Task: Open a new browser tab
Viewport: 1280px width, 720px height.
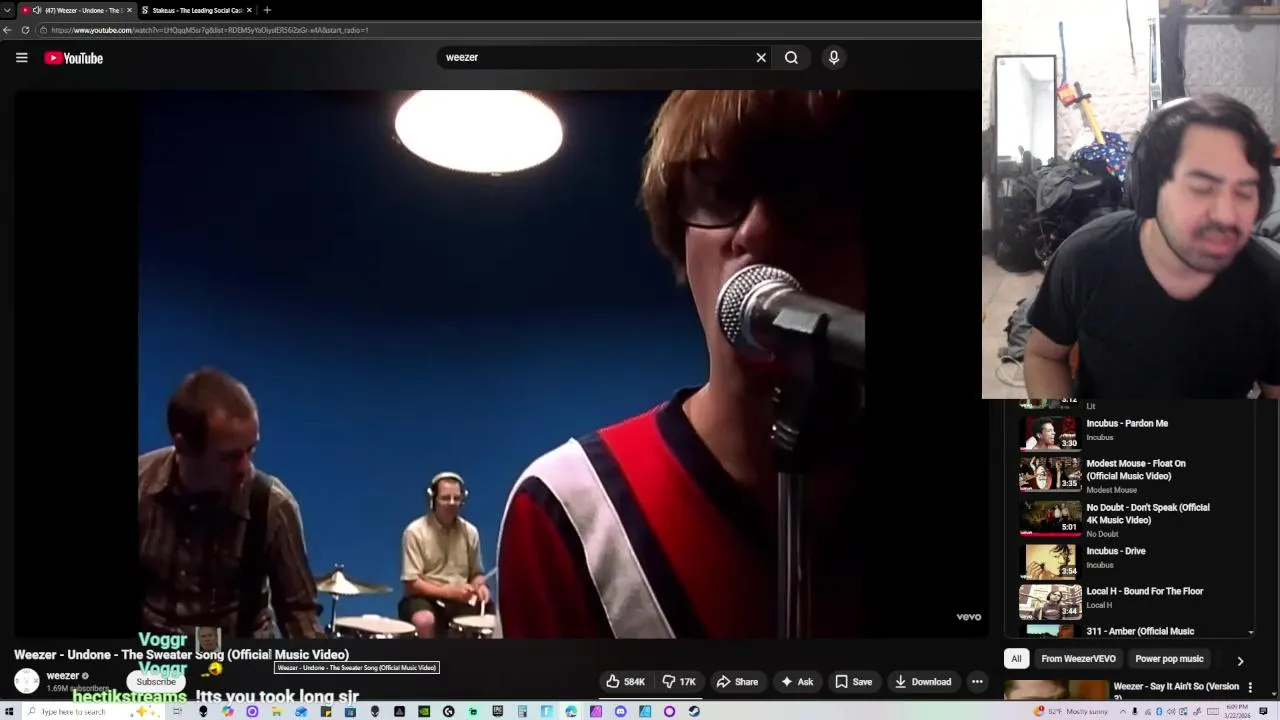Action: coord(267,10)
